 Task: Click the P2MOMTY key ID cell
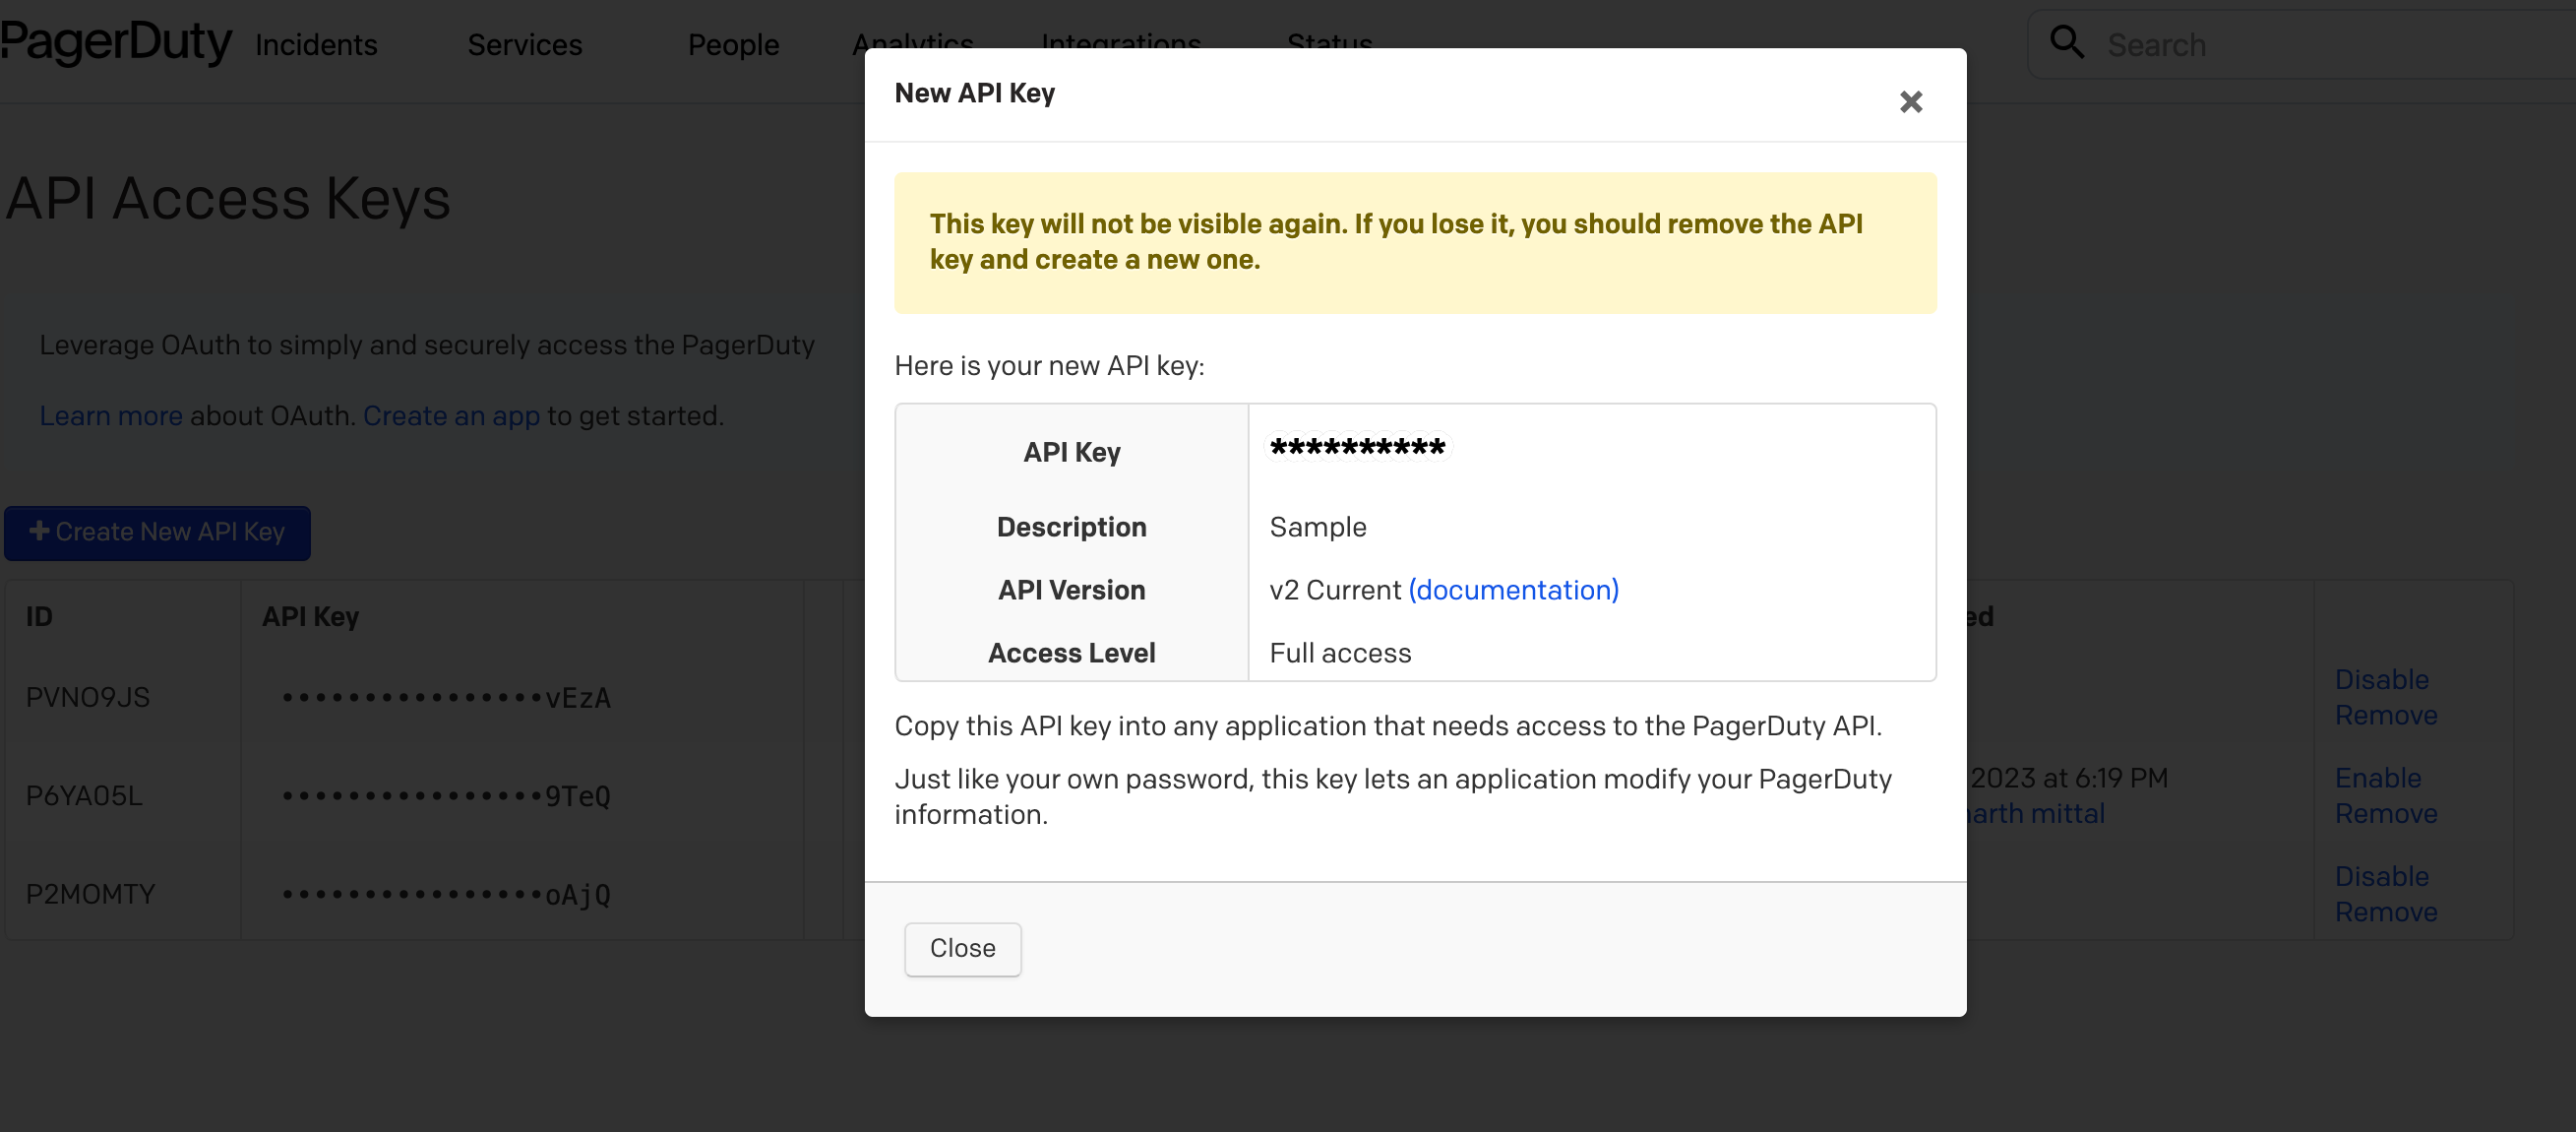point(90,894)
